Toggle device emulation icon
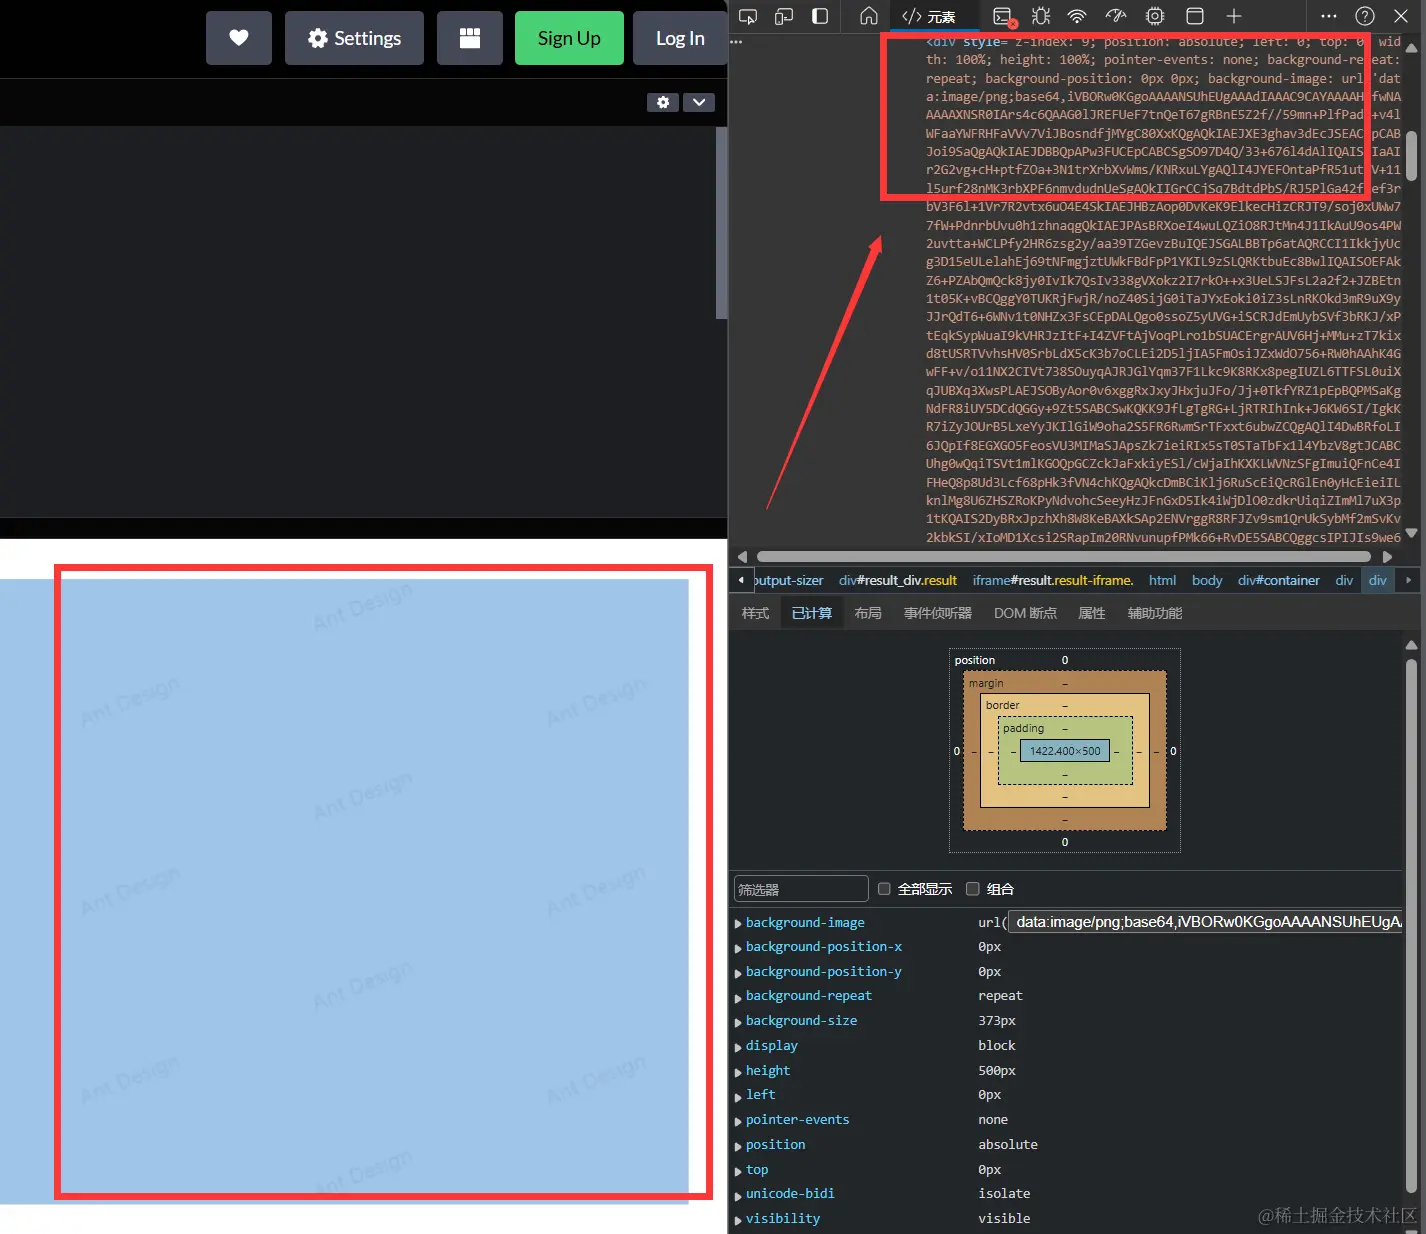Viewport: 1426px width, 1234px height. [x=784, y=16]
